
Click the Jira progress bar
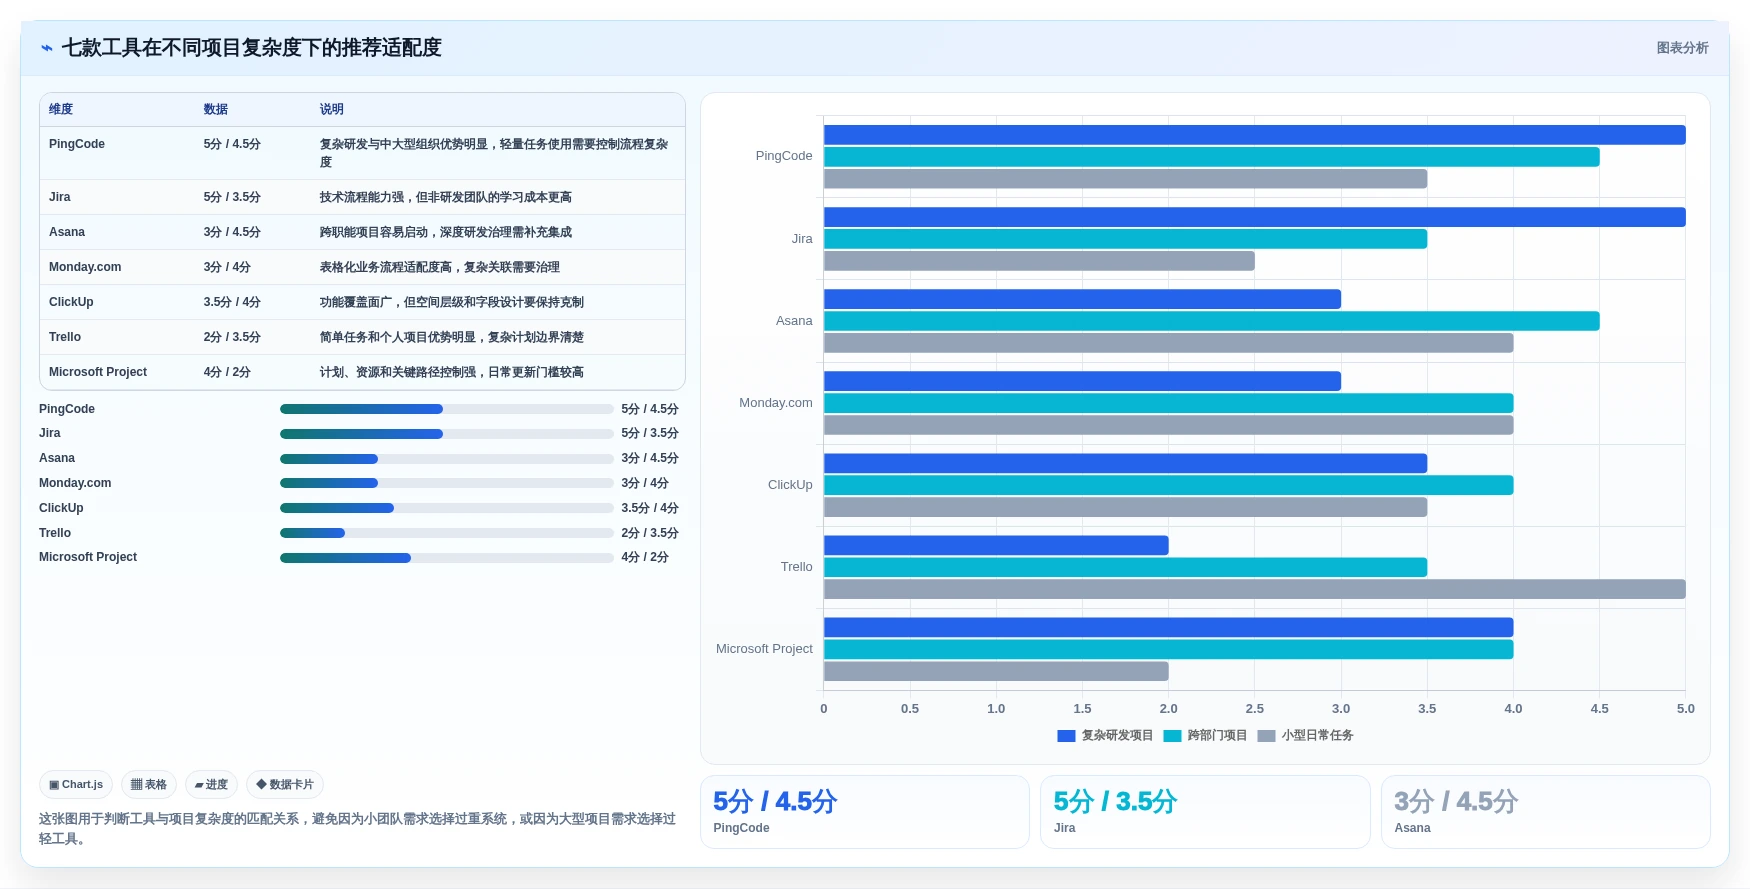(447, 434)
